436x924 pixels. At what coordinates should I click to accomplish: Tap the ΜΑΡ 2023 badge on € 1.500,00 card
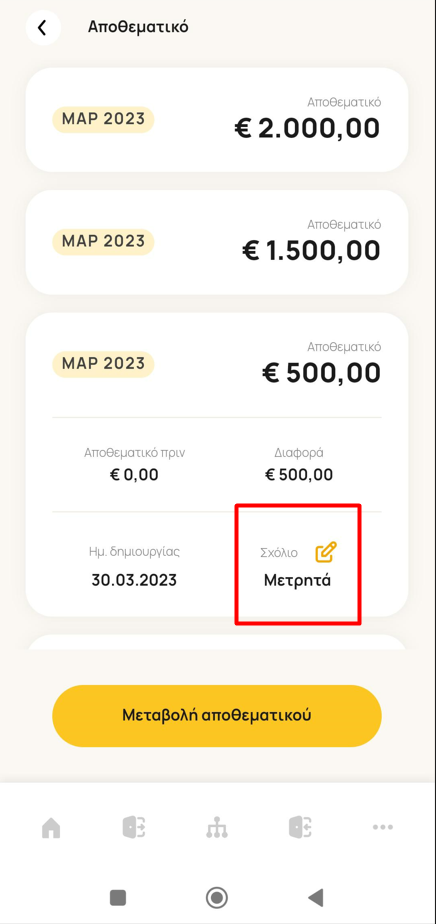[x=103, y=242]
